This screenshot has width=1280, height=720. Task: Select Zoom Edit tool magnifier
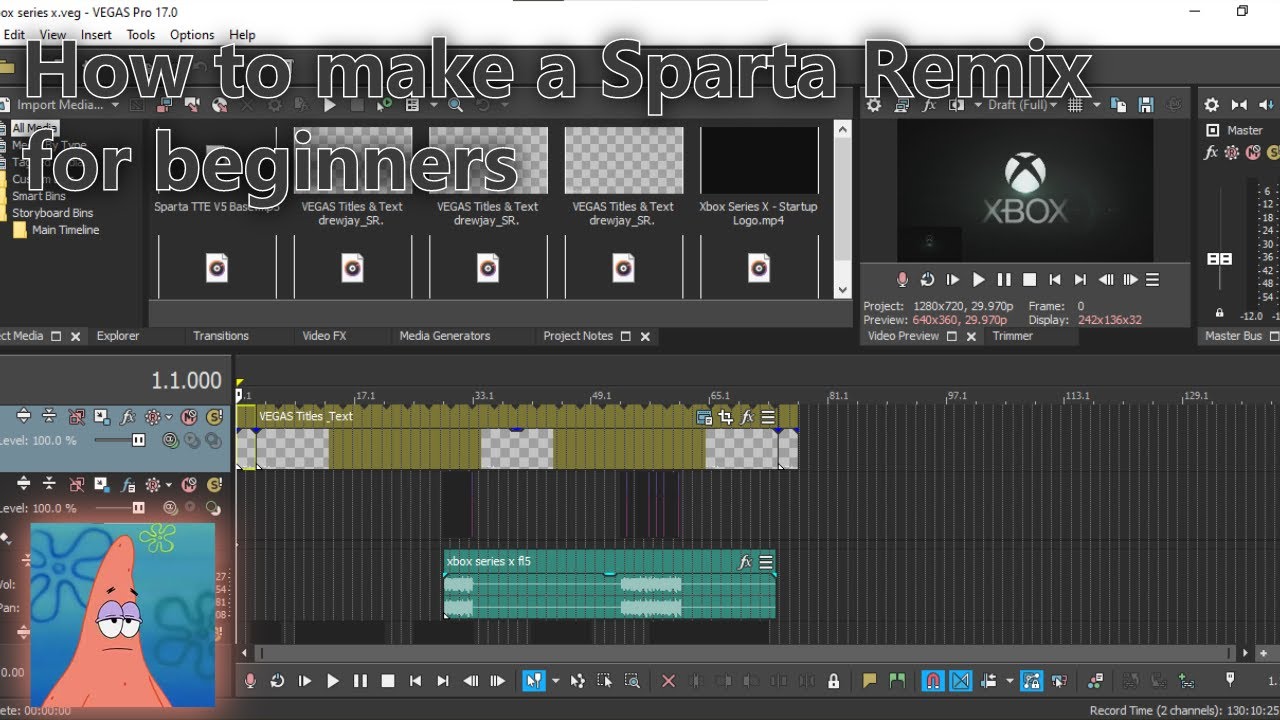pyautogui.click(x=632, y=681)
